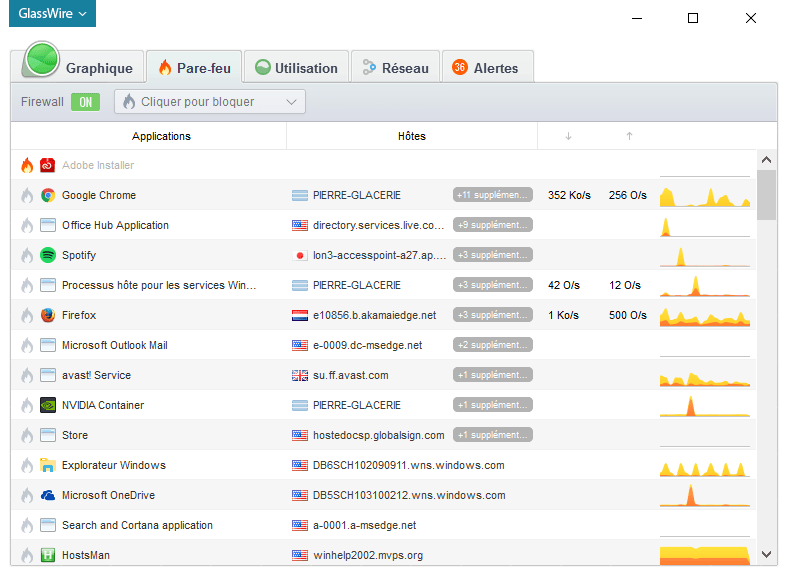Switch to the Pare-feu tab
The height and width of the screenshot is (576, 788).
[194, 67]
